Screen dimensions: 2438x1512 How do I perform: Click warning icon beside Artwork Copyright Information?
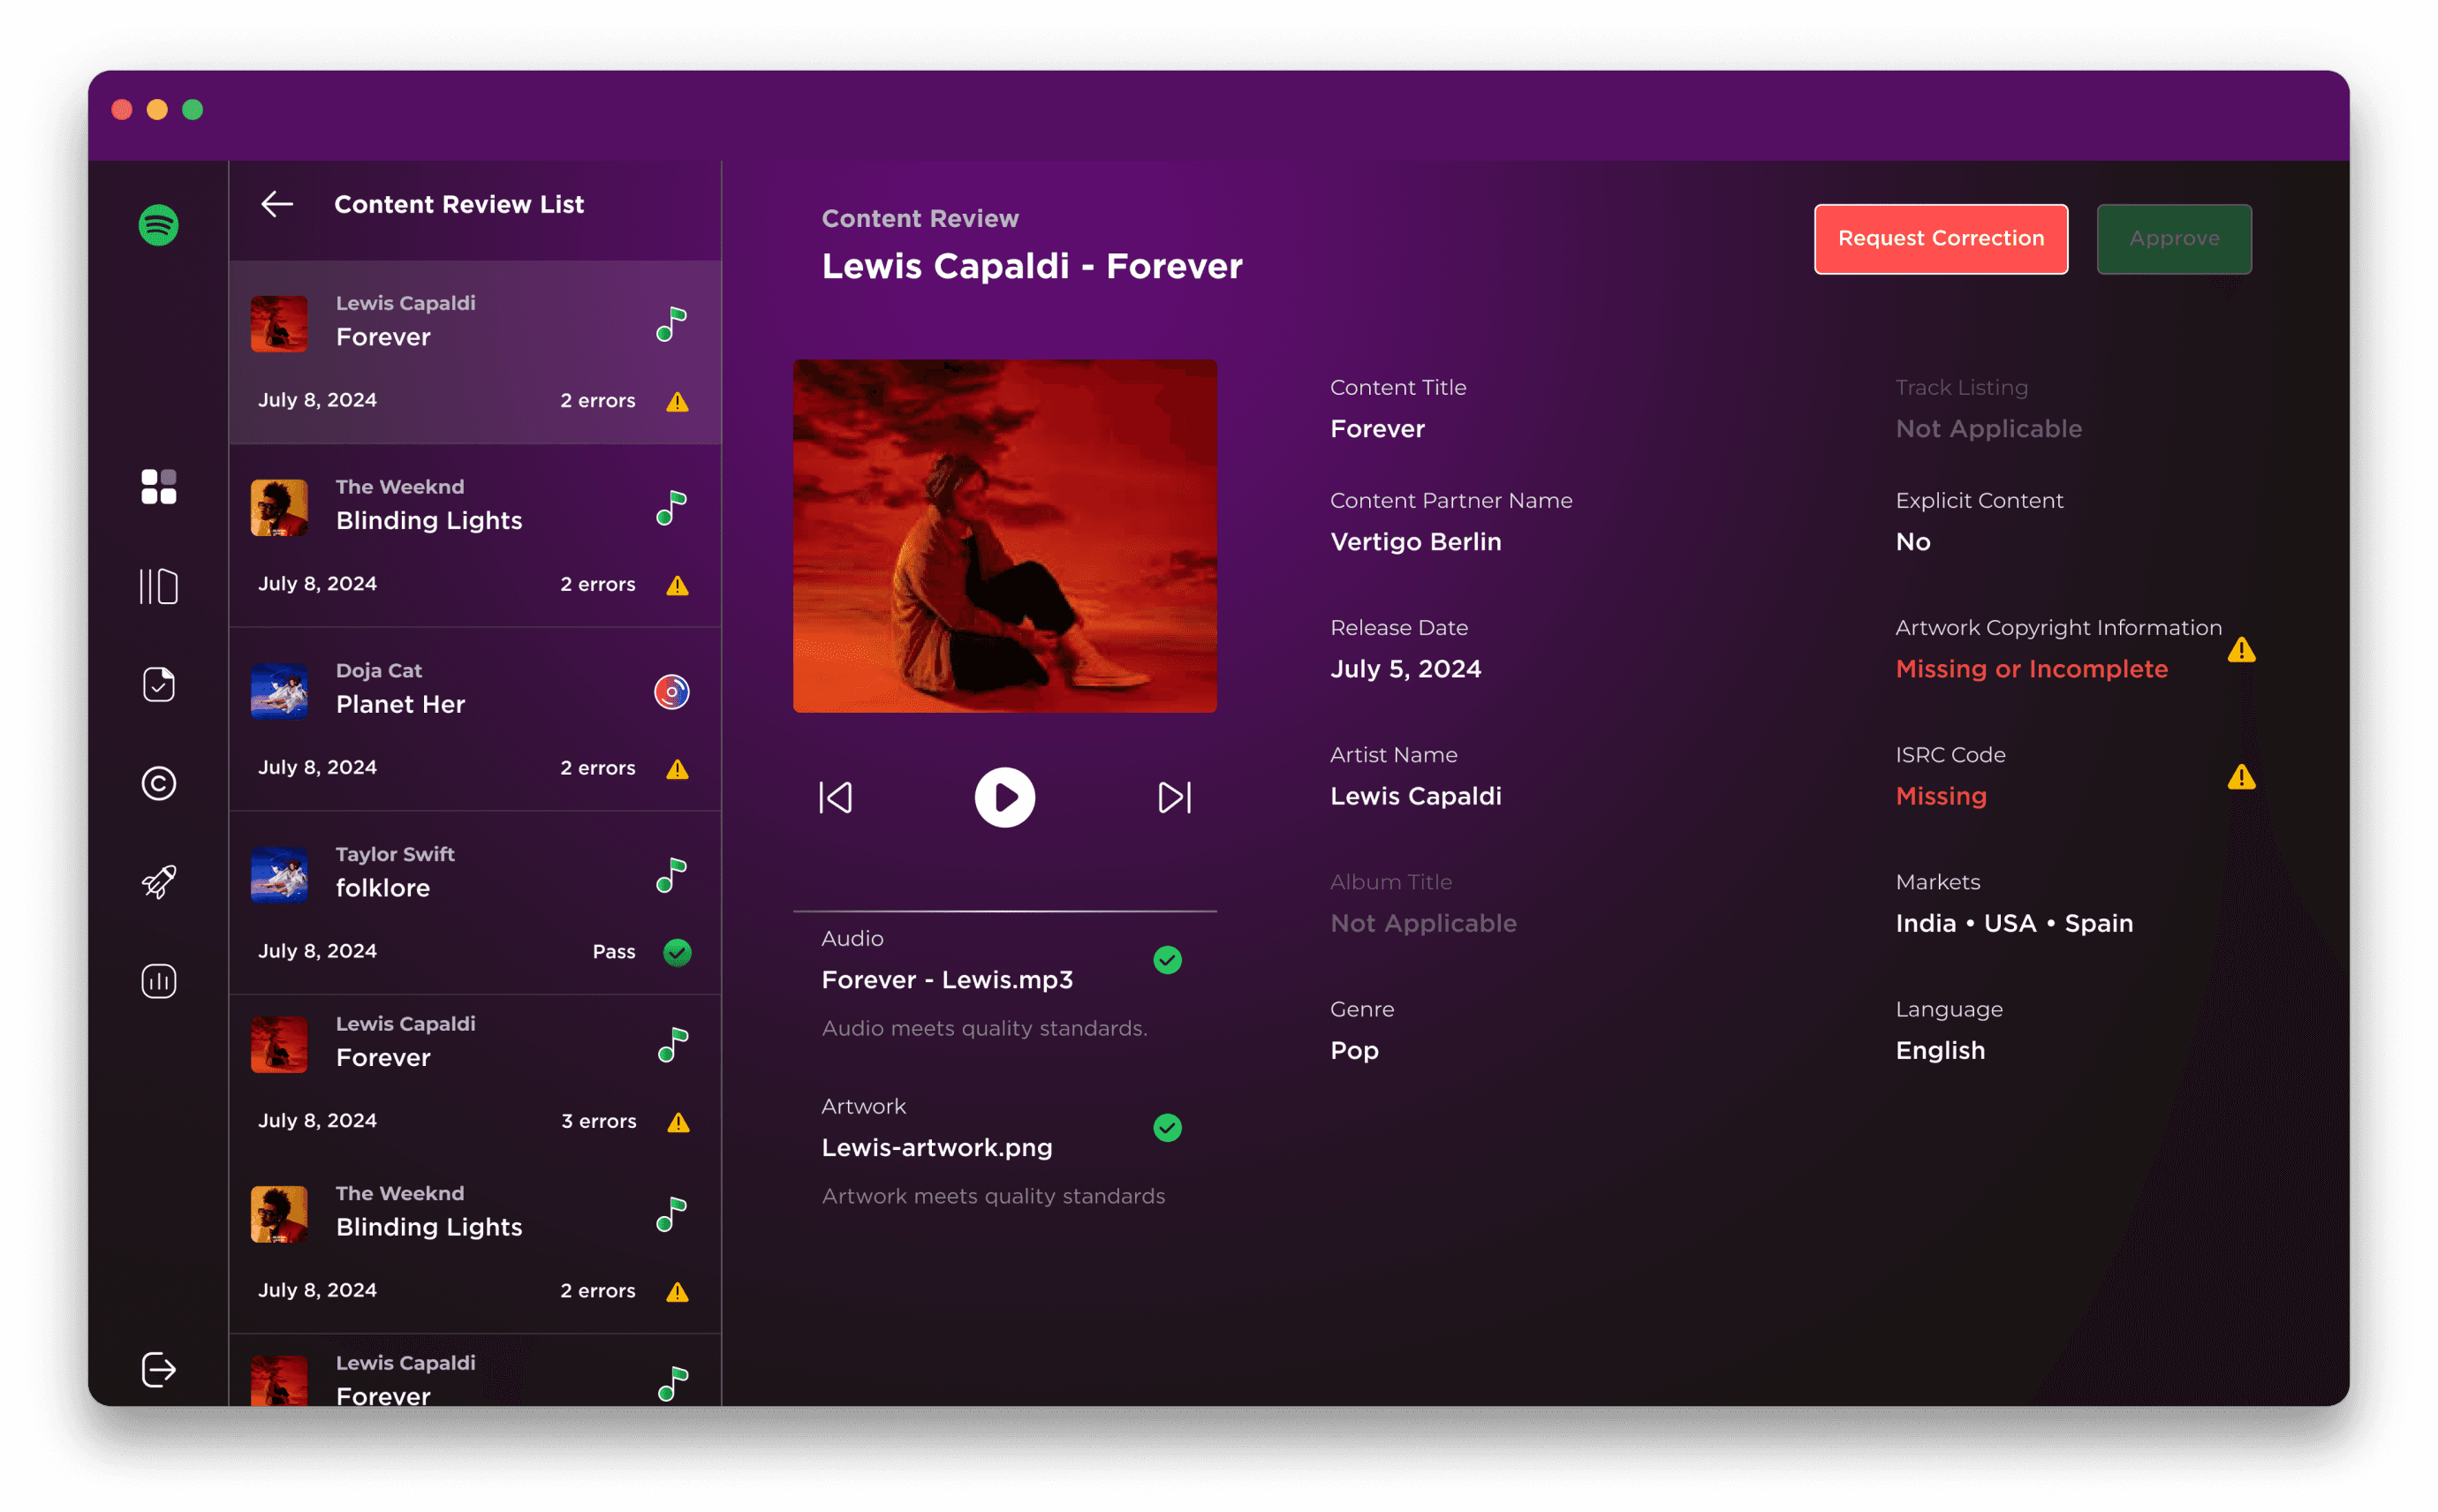(x=2241, y=650)
